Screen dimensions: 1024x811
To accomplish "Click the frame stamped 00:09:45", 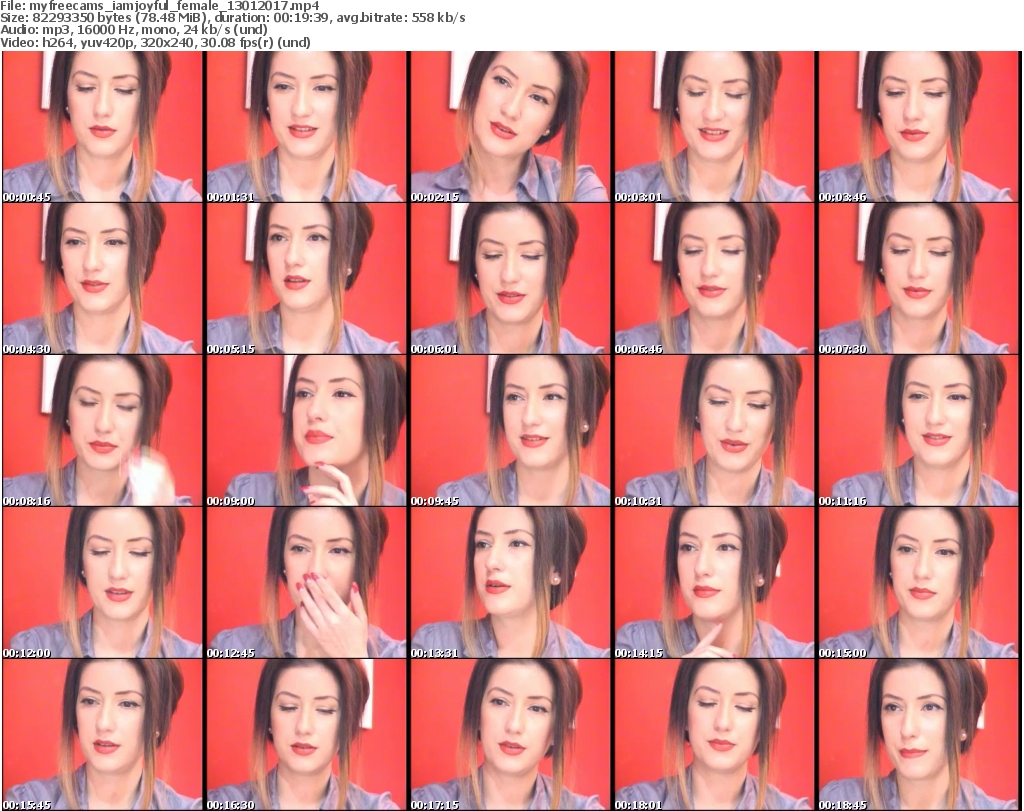I will click(510, 431).
